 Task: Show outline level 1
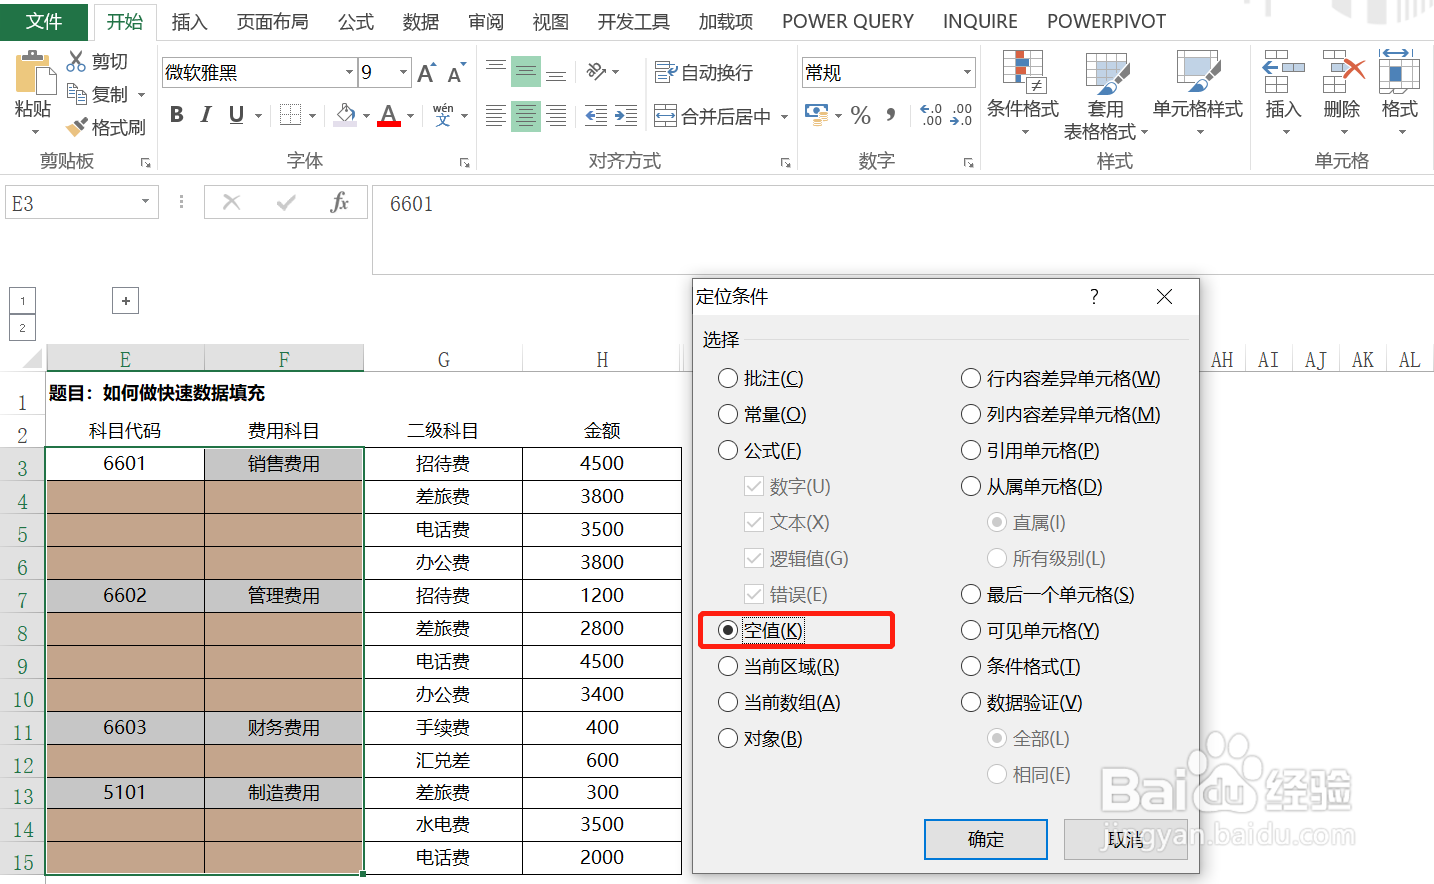[22, 300]
